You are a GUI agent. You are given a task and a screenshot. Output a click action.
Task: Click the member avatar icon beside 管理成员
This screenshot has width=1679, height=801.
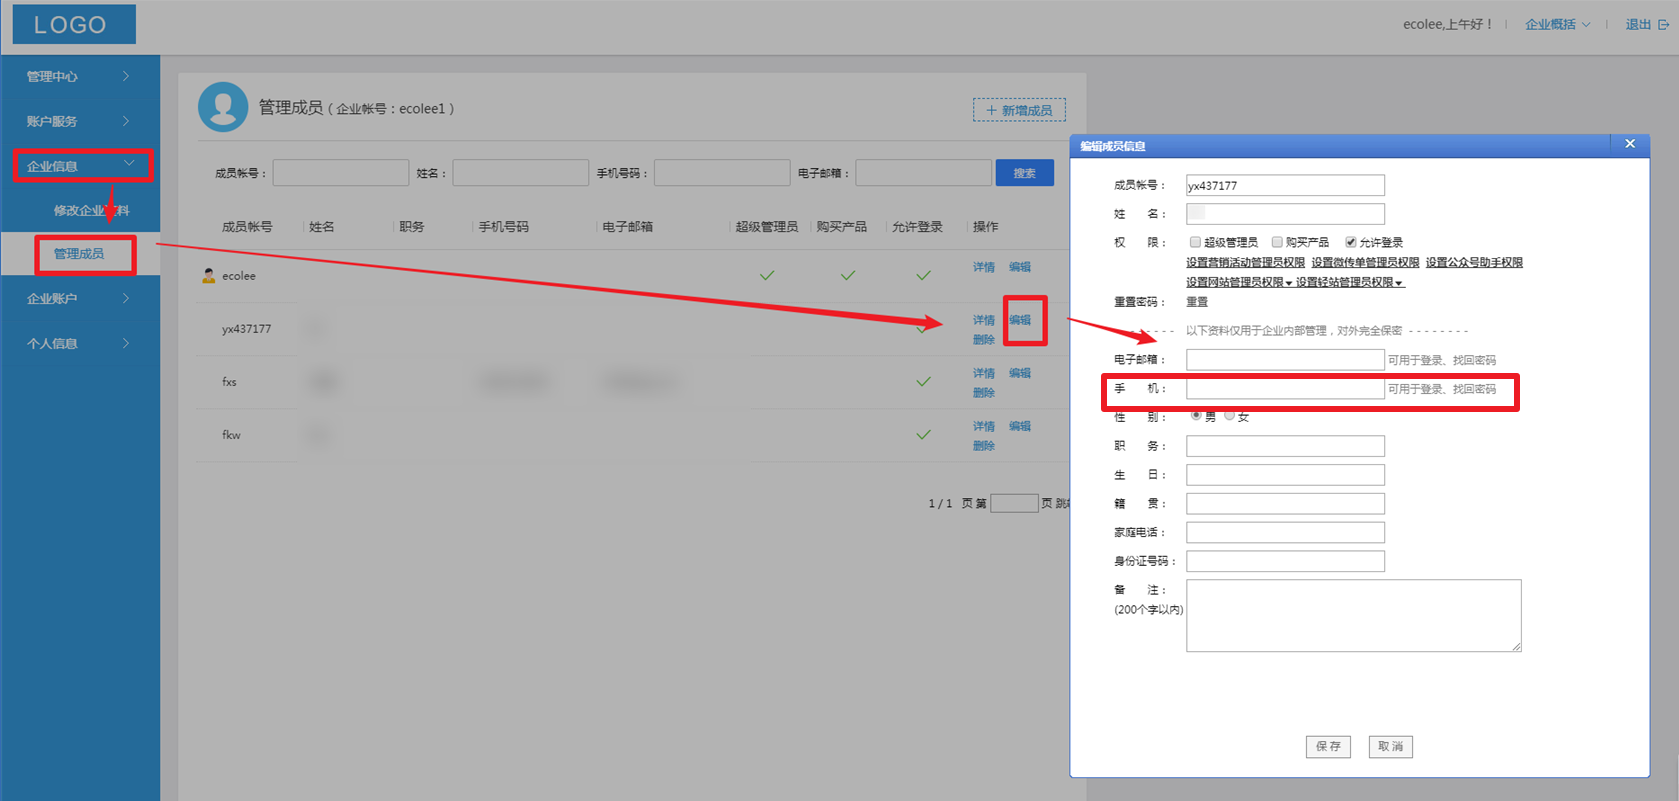223,107
